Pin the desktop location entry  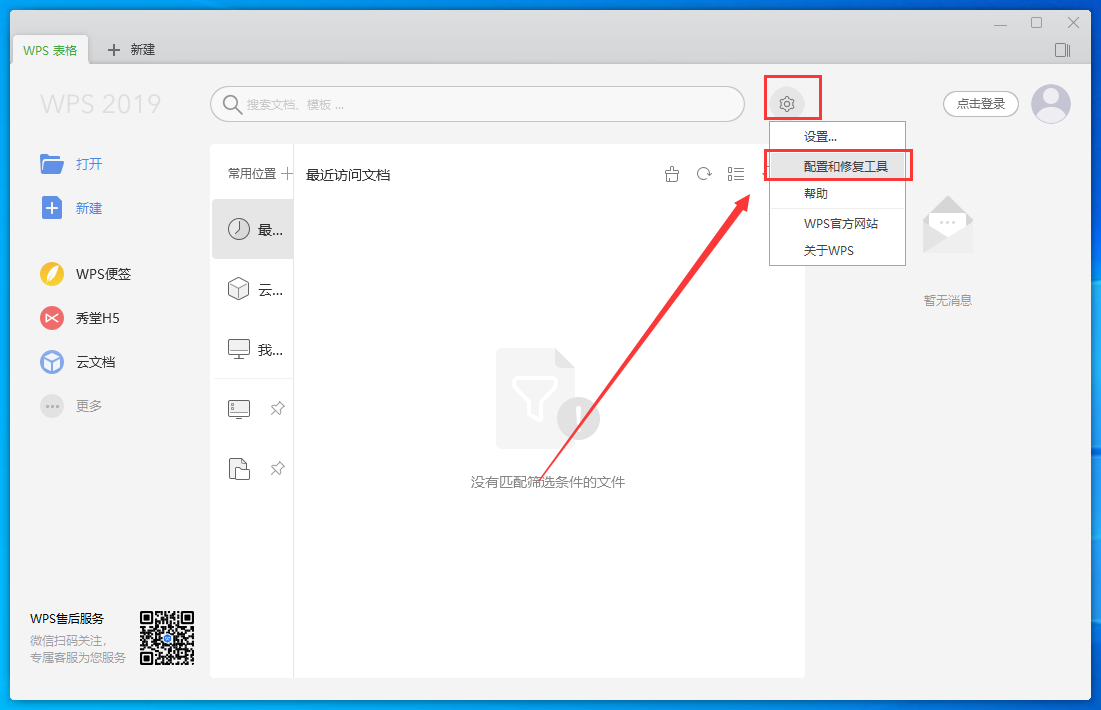(277, 408)
